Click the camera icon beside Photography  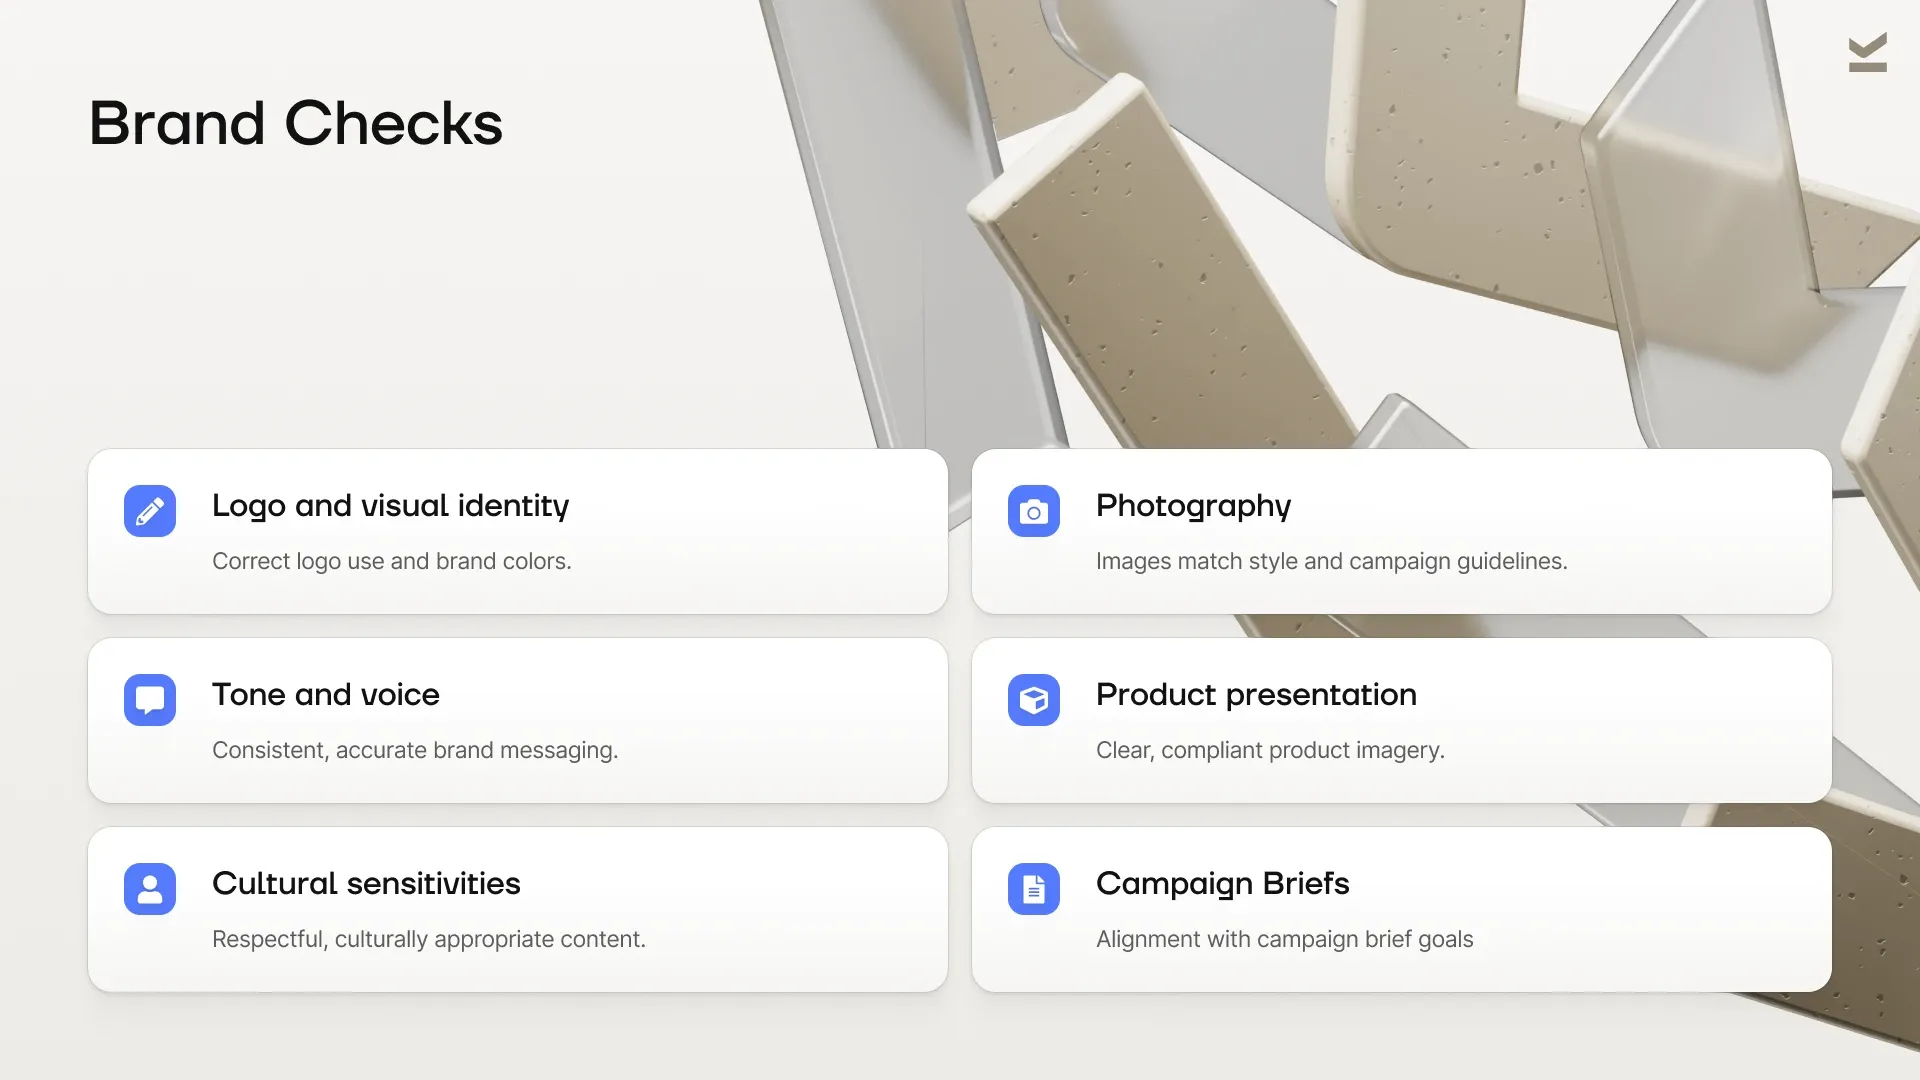pyautogui.click(x=1034, y=511)
